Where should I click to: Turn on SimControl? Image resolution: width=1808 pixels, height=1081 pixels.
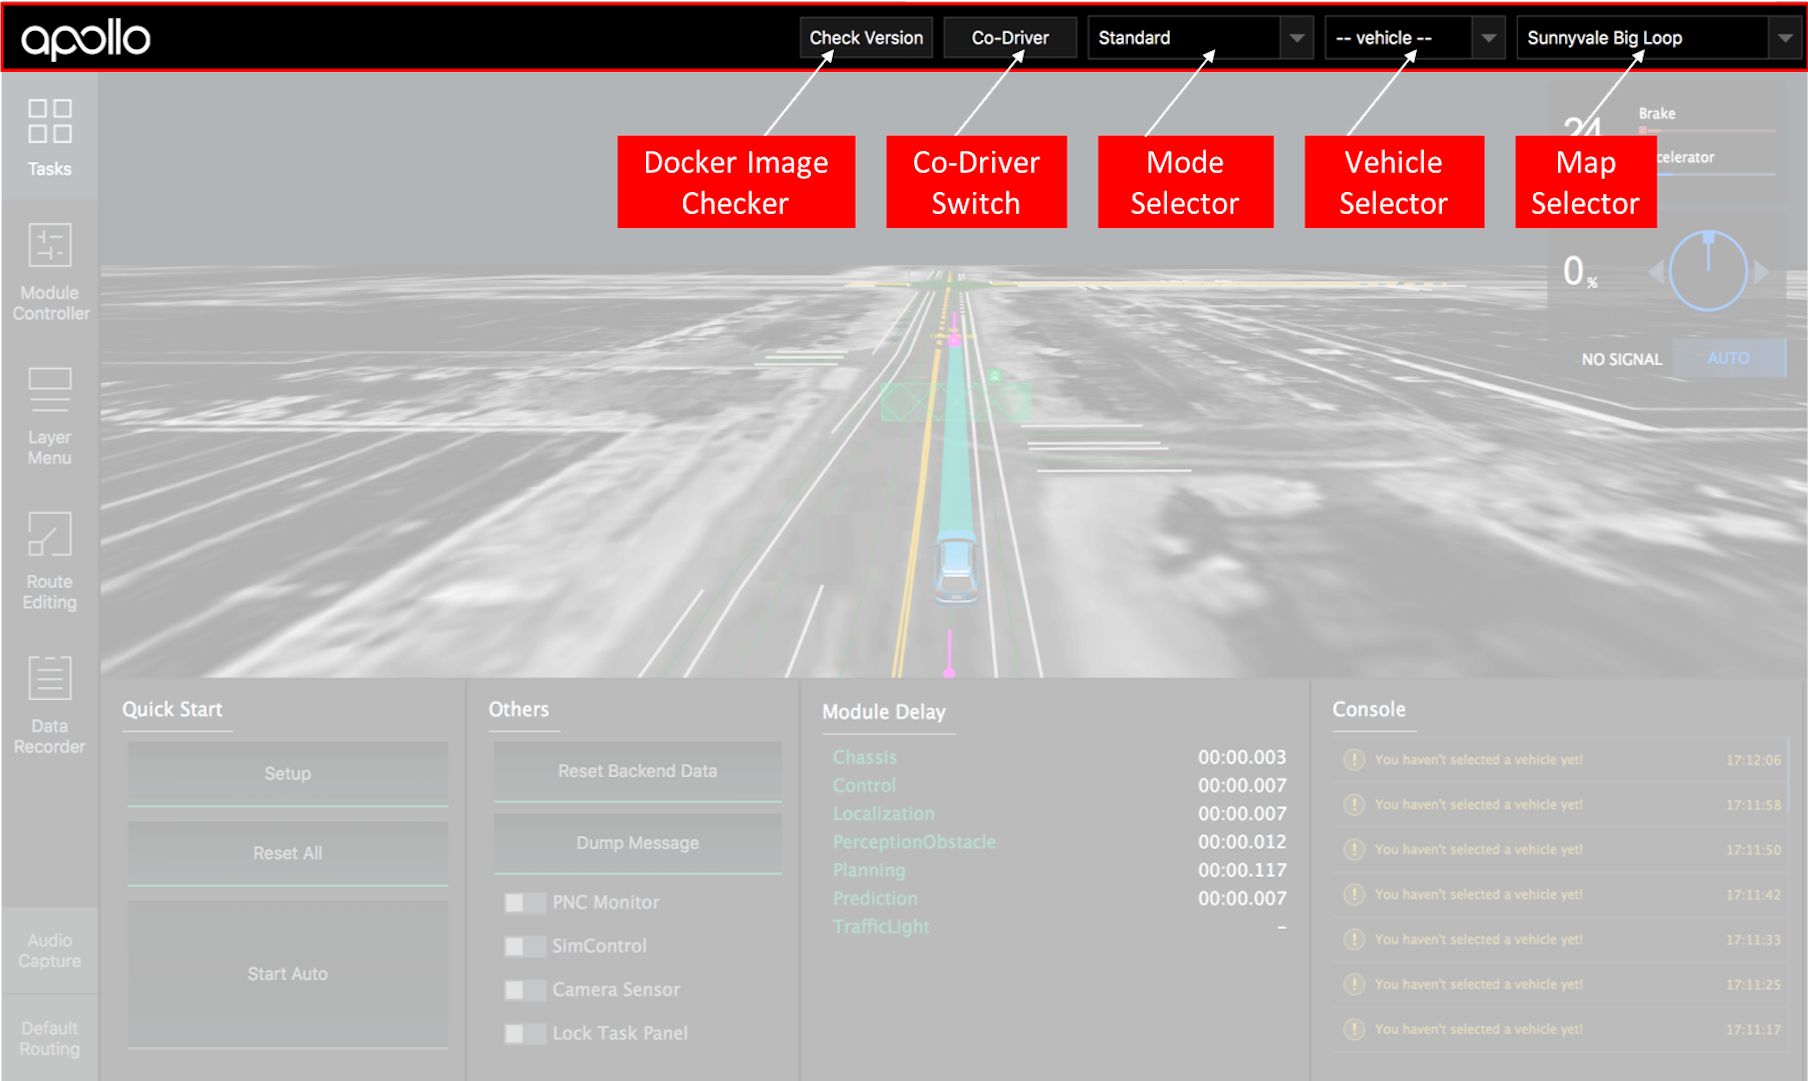[524, 945]
